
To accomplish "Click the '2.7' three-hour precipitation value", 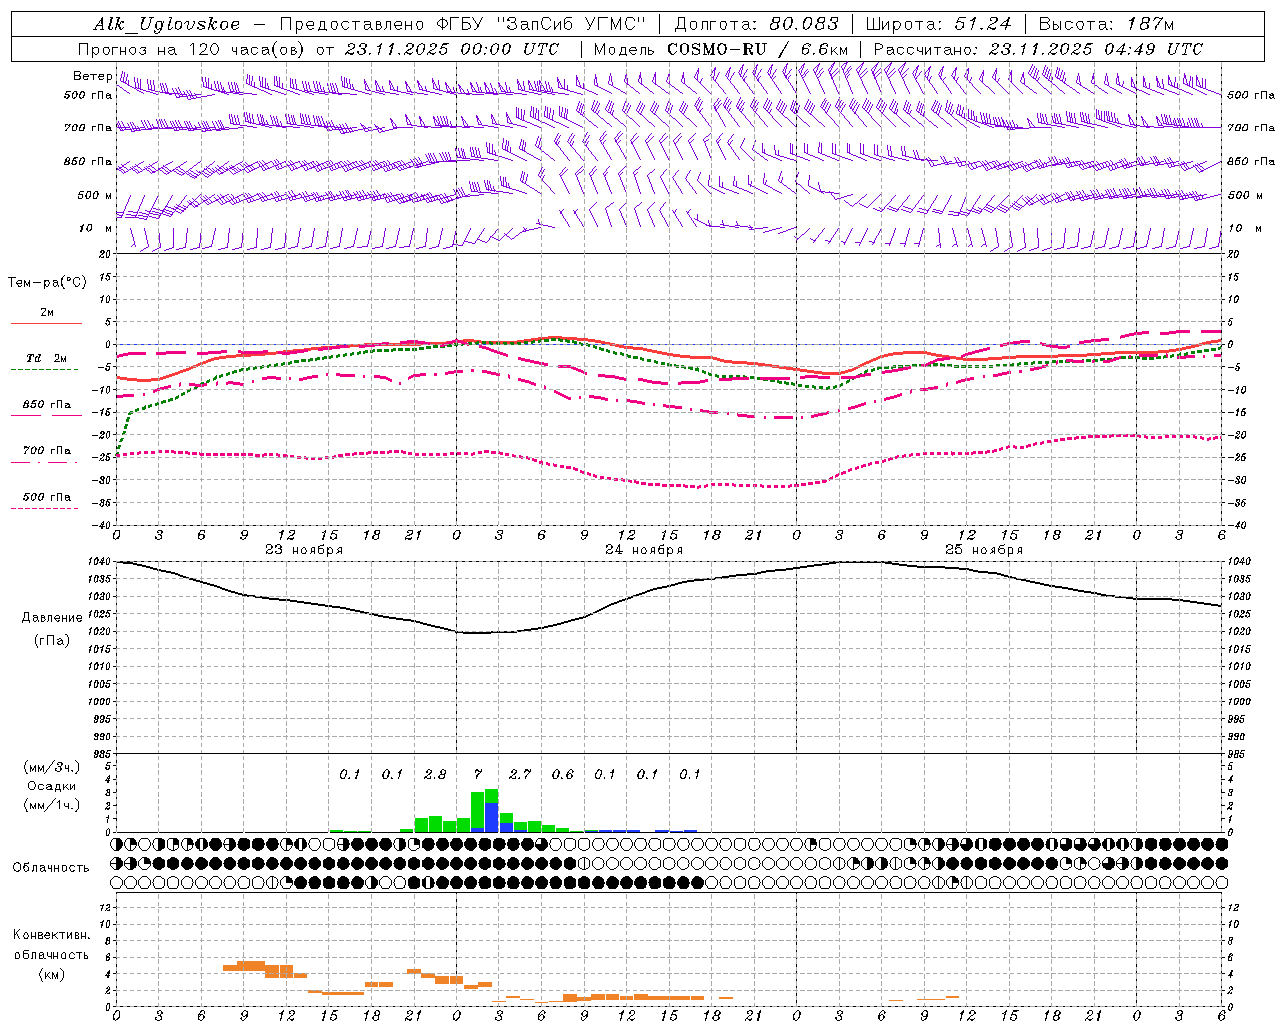I will tap(520, 774).
